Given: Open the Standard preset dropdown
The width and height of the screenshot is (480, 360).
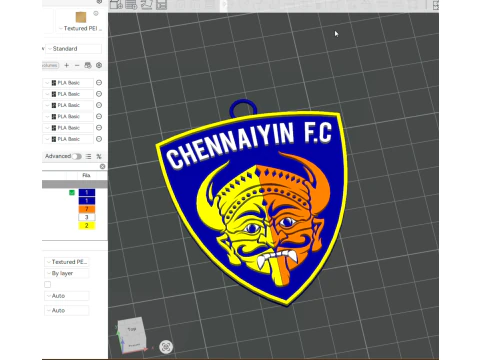Looking at the screenshot, I should [x=73, y=49].
